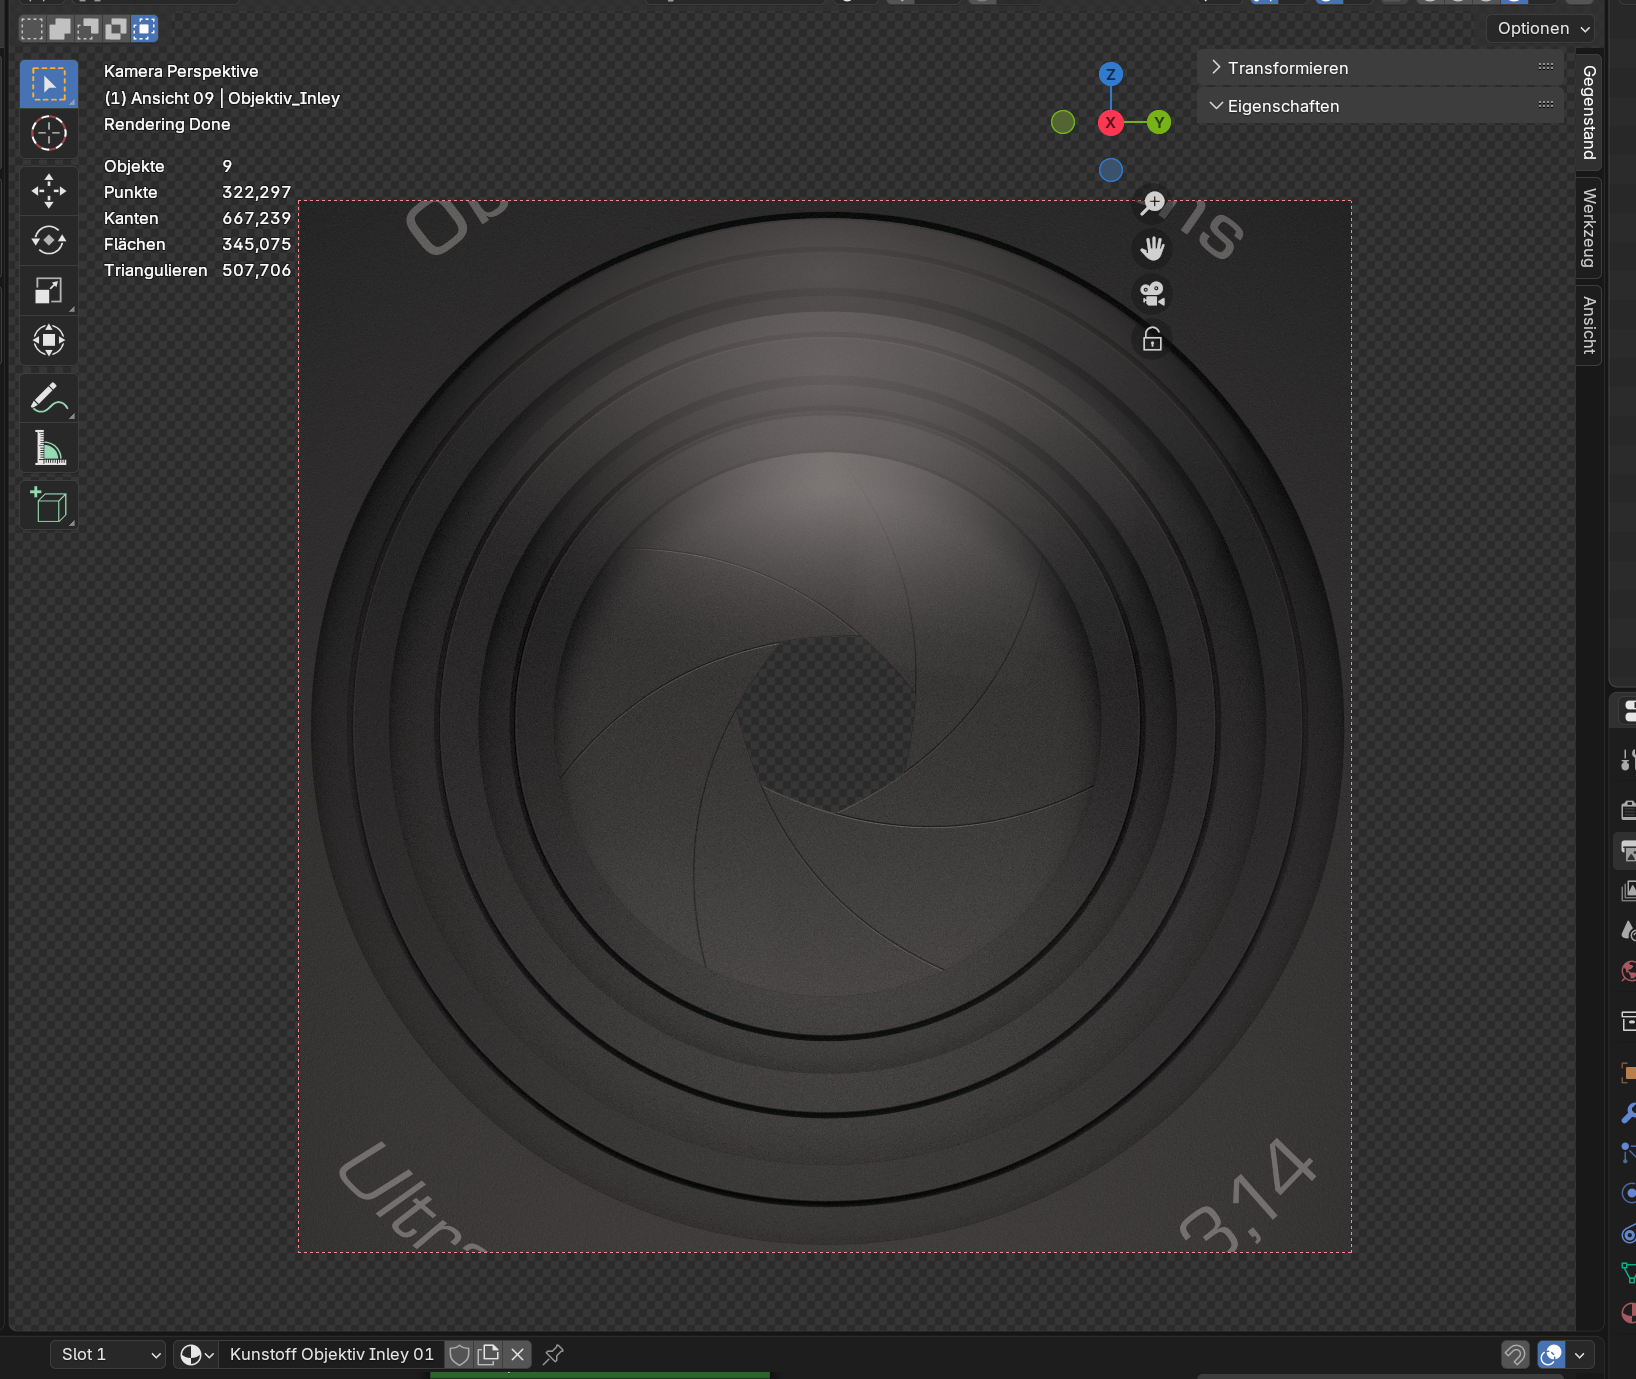This screenshot has width=1636, height=1379.
Task: Open the Ansicht sidebar tab
Action: (1588, 325)
